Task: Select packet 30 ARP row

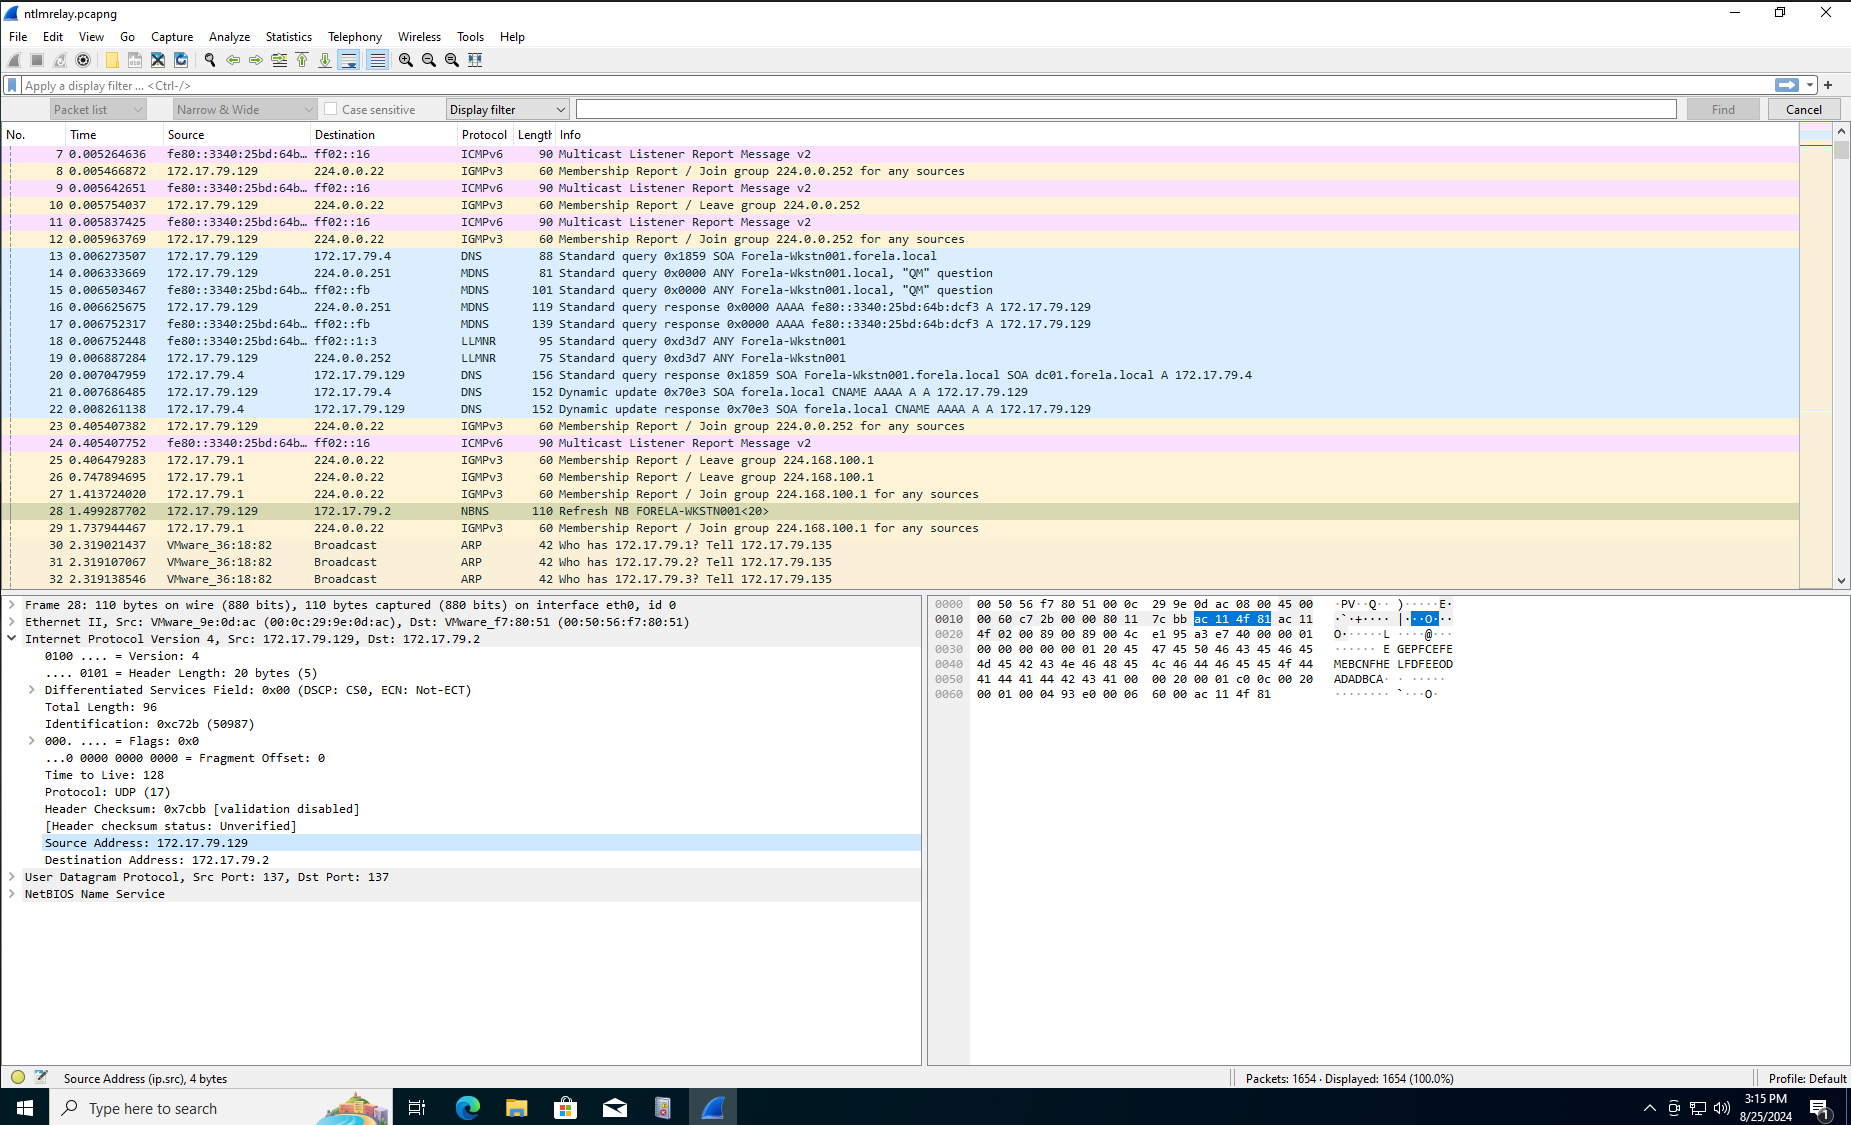Action: pos(900,545)
